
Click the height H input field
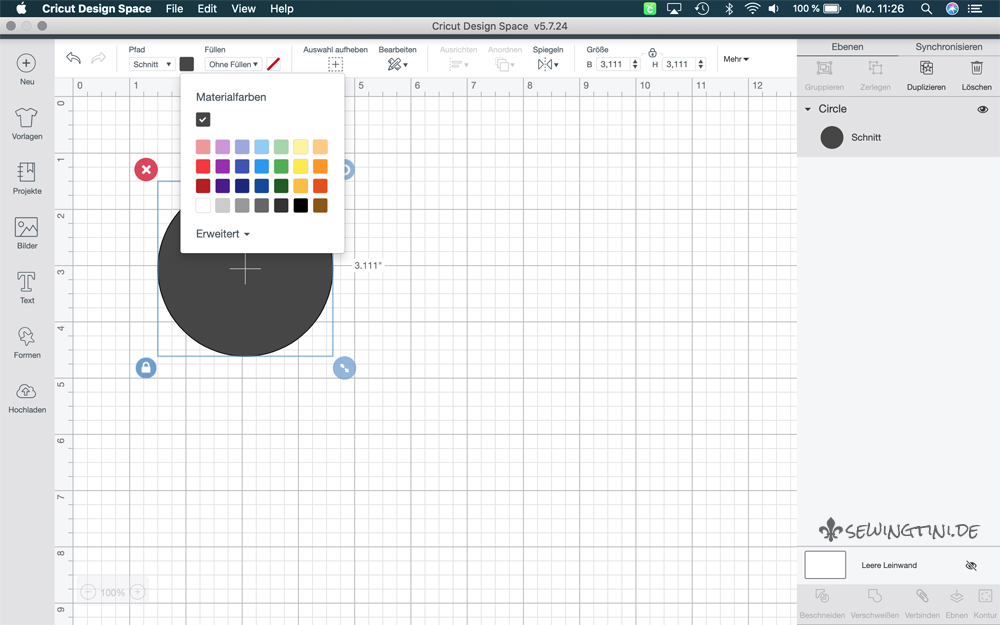tap(678, 64)
